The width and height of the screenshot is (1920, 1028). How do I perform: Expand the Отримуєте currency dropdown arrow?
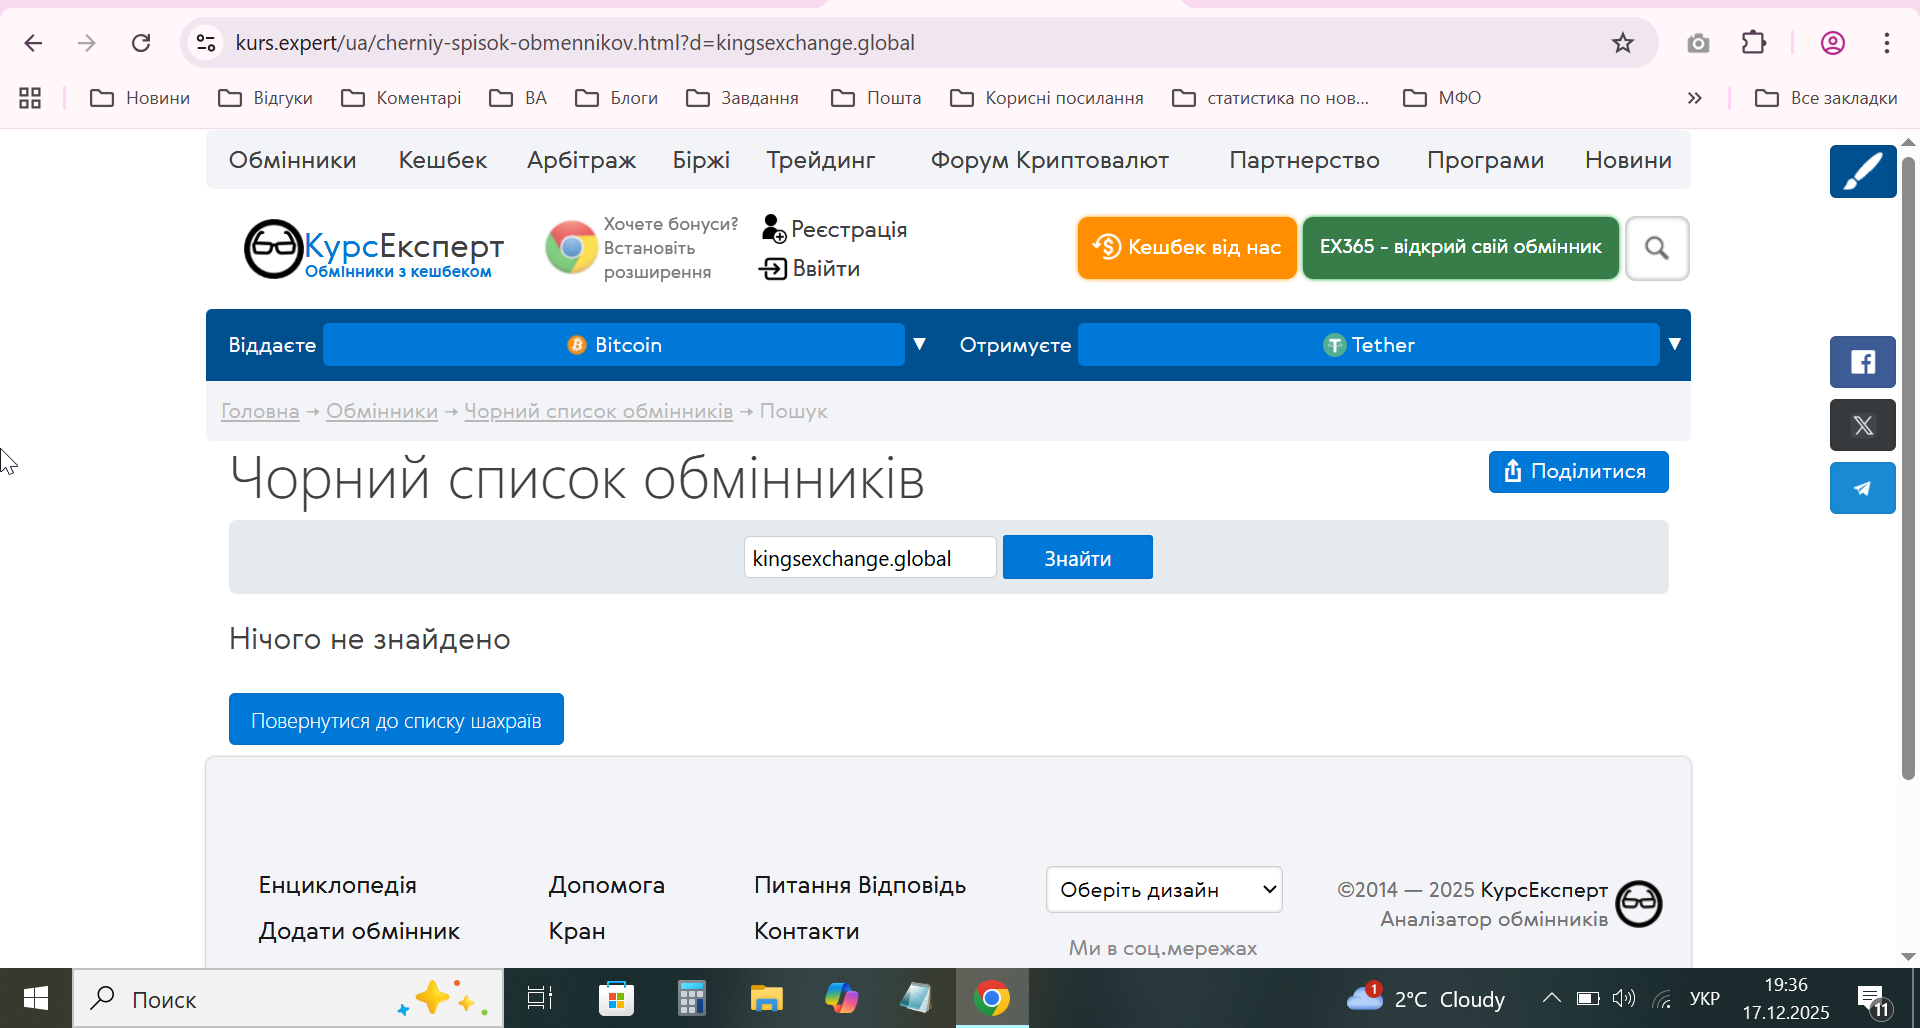click(1674, 344)
